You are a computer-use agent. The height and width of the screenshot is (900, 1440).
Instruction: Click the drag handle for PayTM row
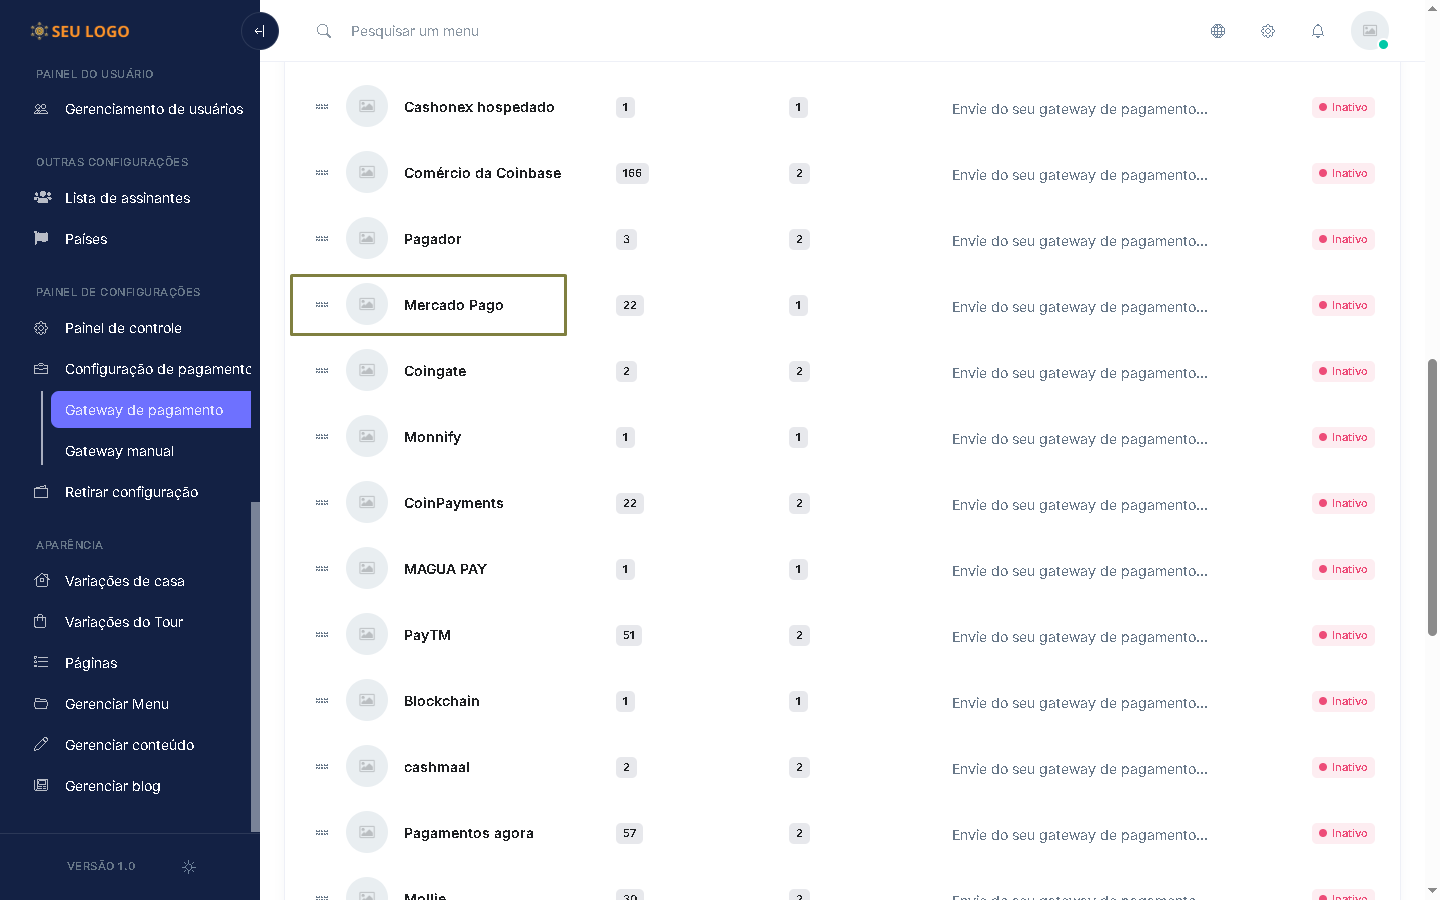click(322, 635)
